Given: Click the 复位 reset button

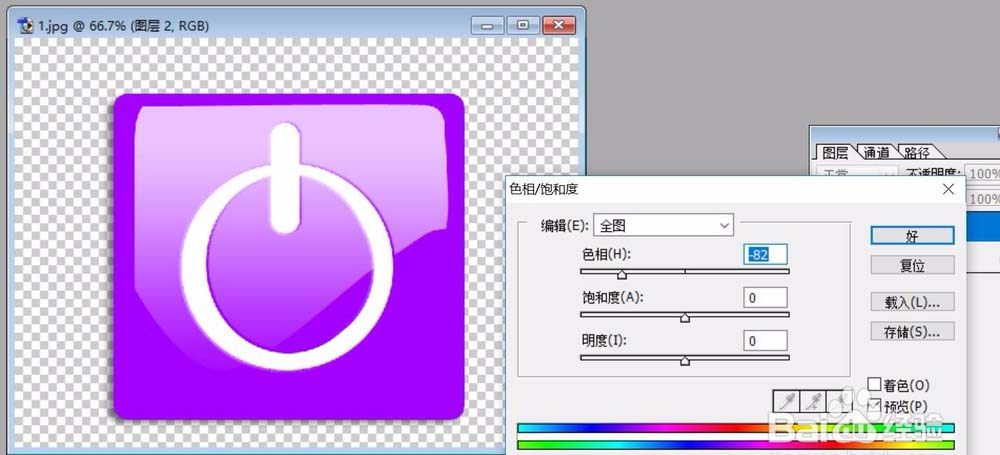Looking at the screenshot, I should pos(912,265).
